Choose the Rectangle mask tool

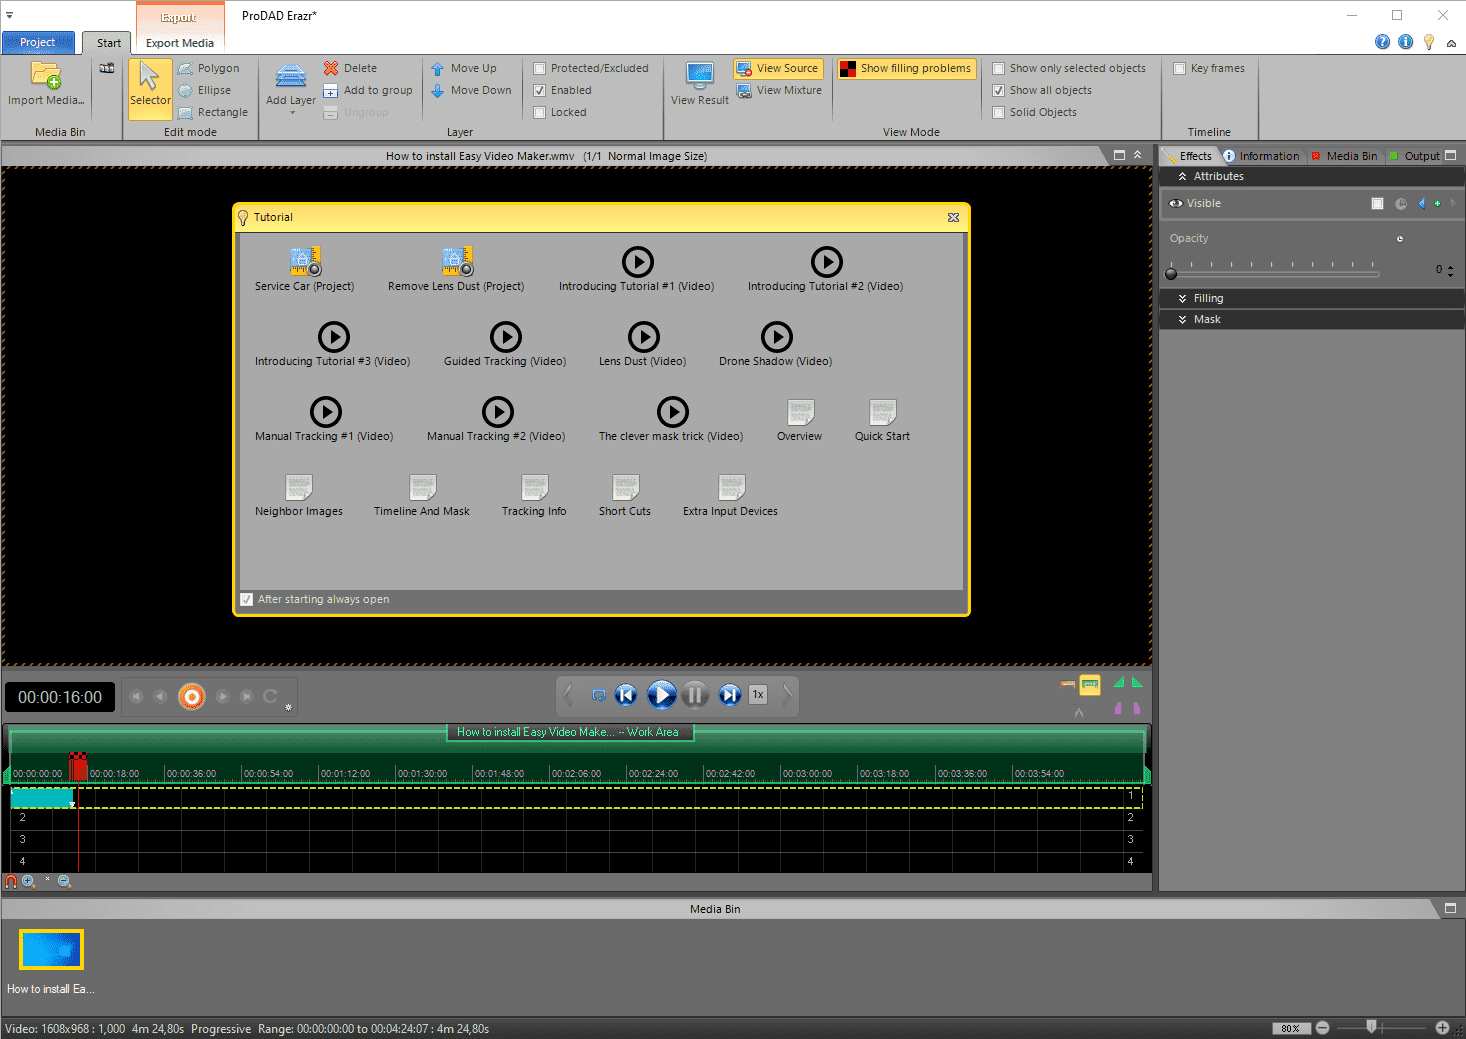(x=213, y=112)
